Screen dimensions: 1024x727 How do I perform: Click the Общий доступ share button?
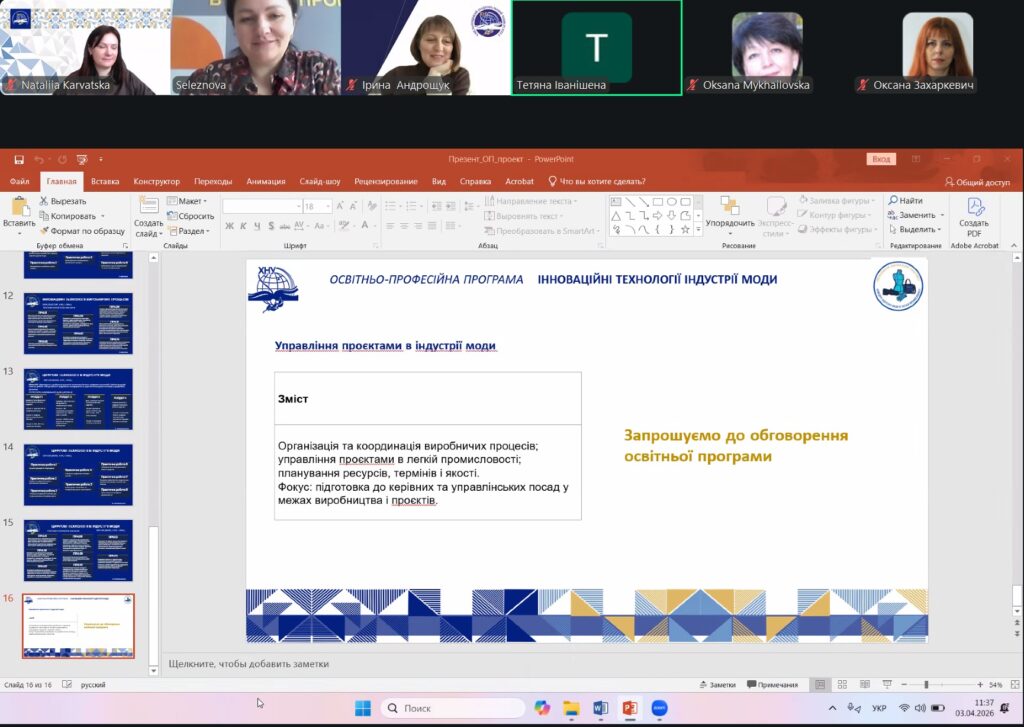(x=977, y=182)
